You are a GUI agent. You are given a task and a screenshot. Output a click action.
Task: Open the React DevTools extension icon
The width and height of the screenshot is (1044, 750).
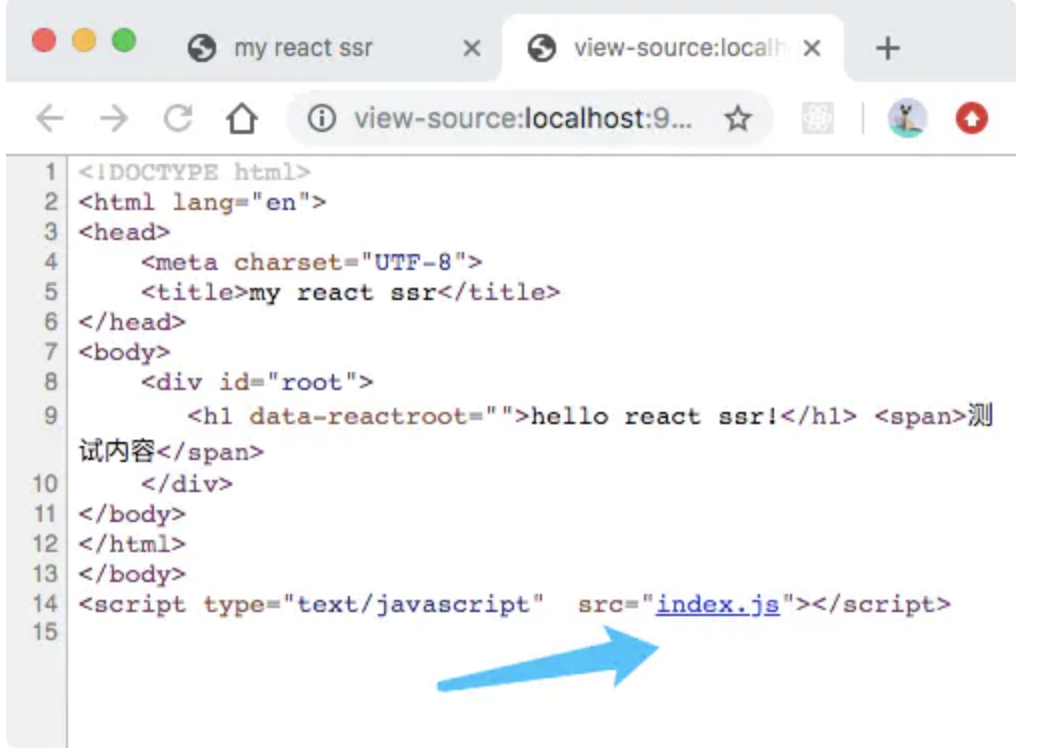[x=817, y=120]
